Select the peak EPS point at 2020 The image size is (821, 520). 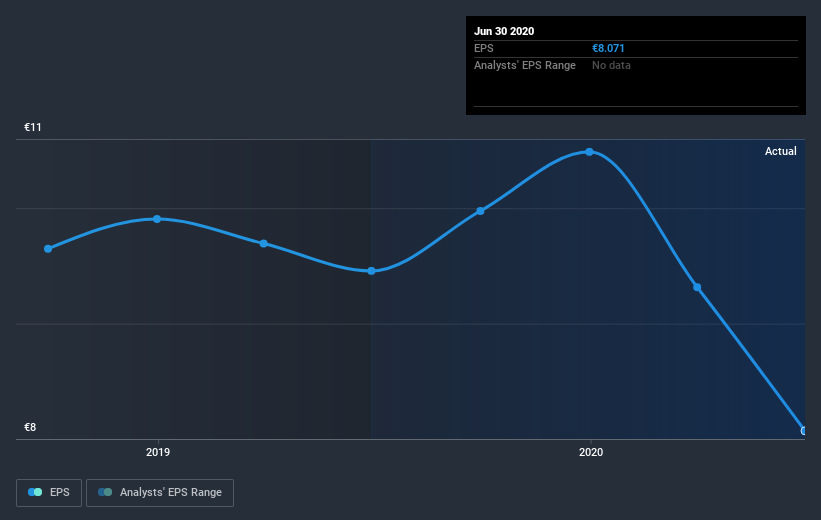590,152
